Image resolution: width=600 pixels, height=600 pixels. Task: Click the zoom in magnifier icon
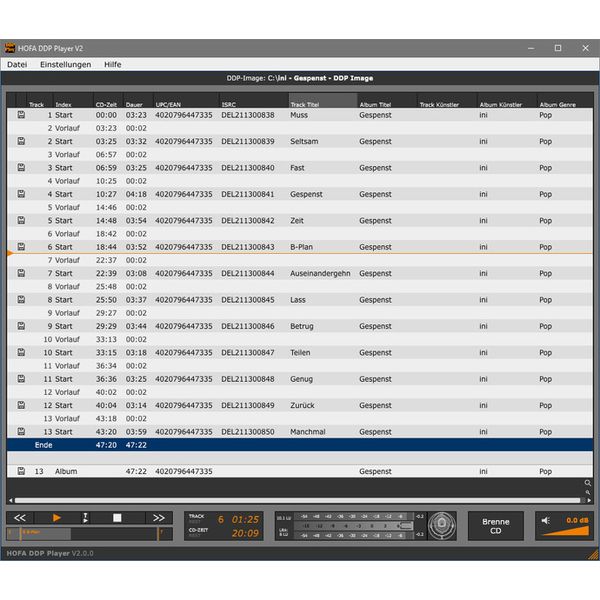(587, 483)
